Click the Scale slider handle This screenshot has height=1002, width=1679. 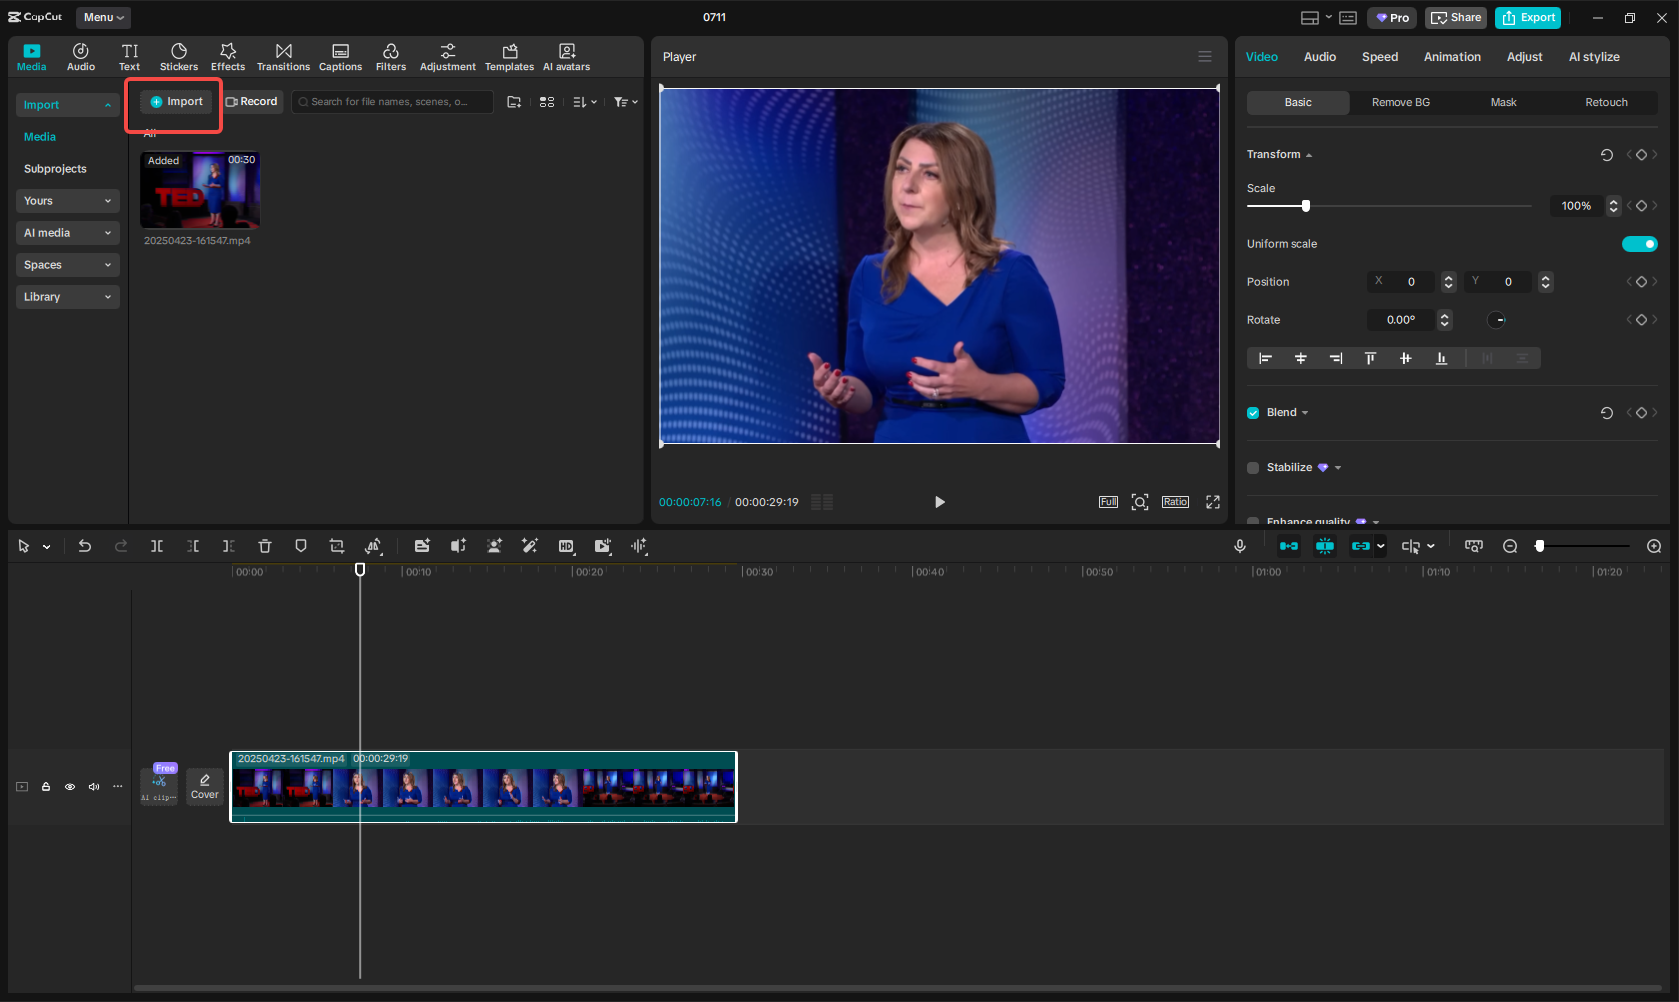coord(1306,206)
